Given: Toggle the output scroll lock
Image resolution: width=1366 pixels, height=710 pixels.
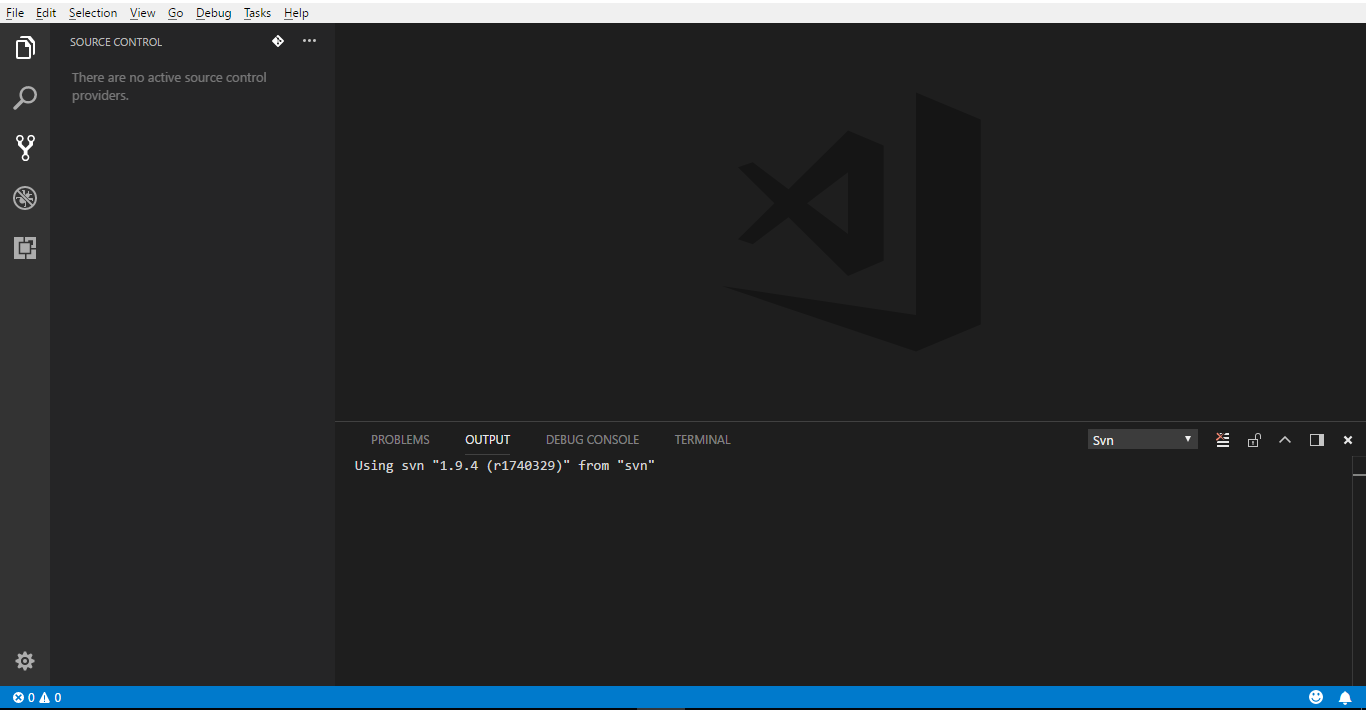Looking at the screenshot, I should click(x=1254, y=439).
